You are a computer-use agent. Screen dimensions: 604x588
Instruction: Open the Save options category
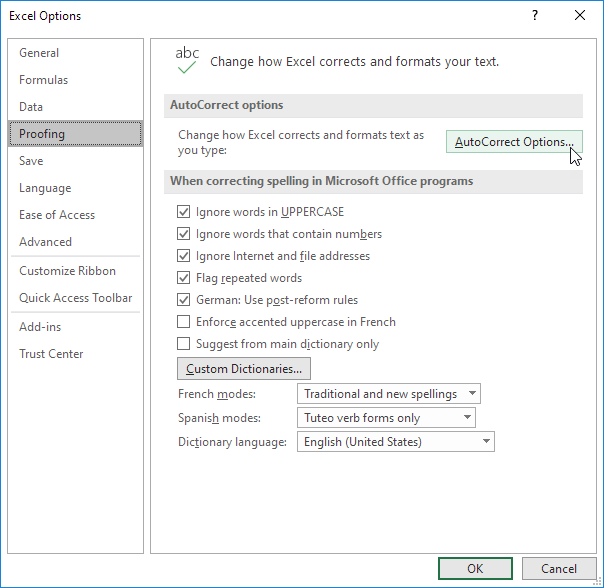[75, 161]
